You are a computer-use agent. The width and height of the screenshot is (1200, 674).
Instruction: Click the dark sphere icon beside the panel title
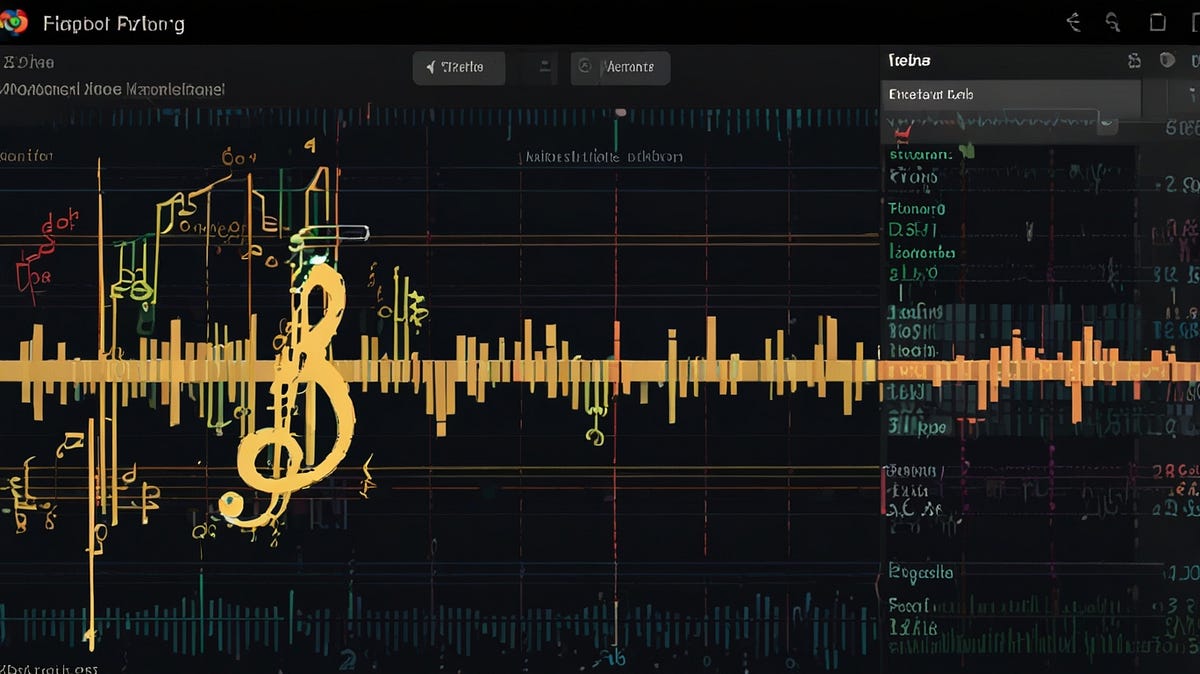click(1166, 60)
